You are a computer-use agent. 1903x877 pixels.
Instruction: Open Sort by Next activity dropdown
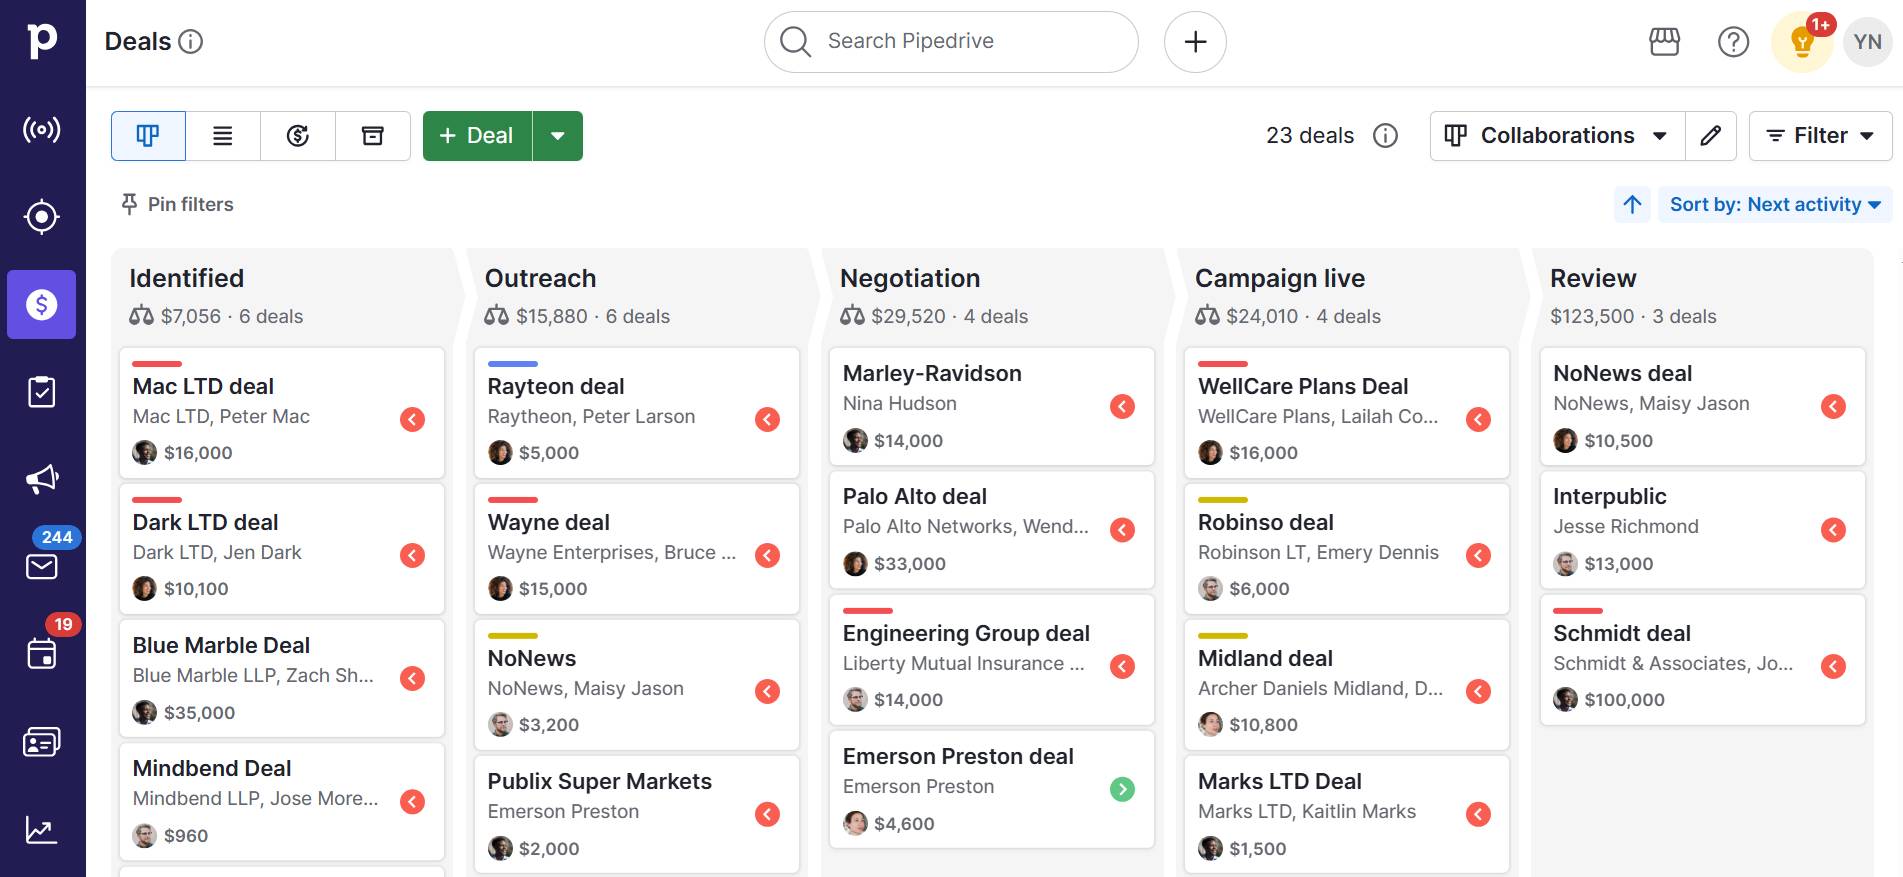tap(1775, 204)
